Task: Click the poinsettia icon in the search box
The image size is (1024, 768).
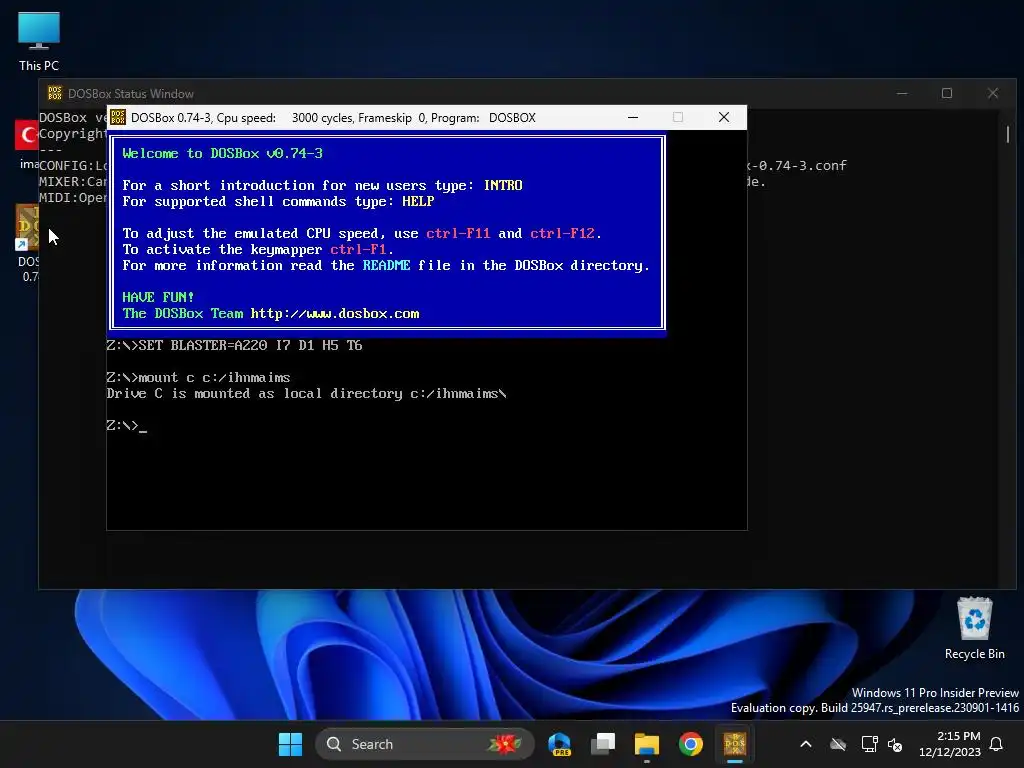Action: coord(504,744)
